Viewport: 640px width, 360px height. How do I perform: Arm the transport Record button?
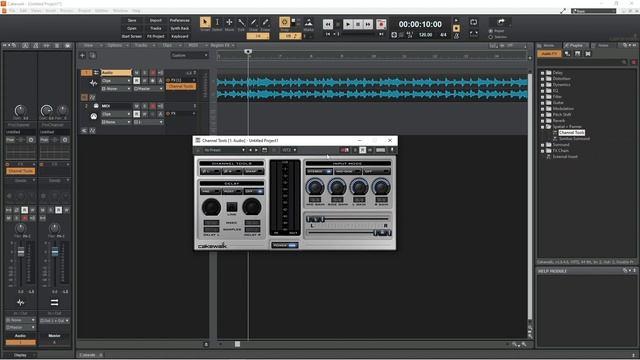[381, 25]
